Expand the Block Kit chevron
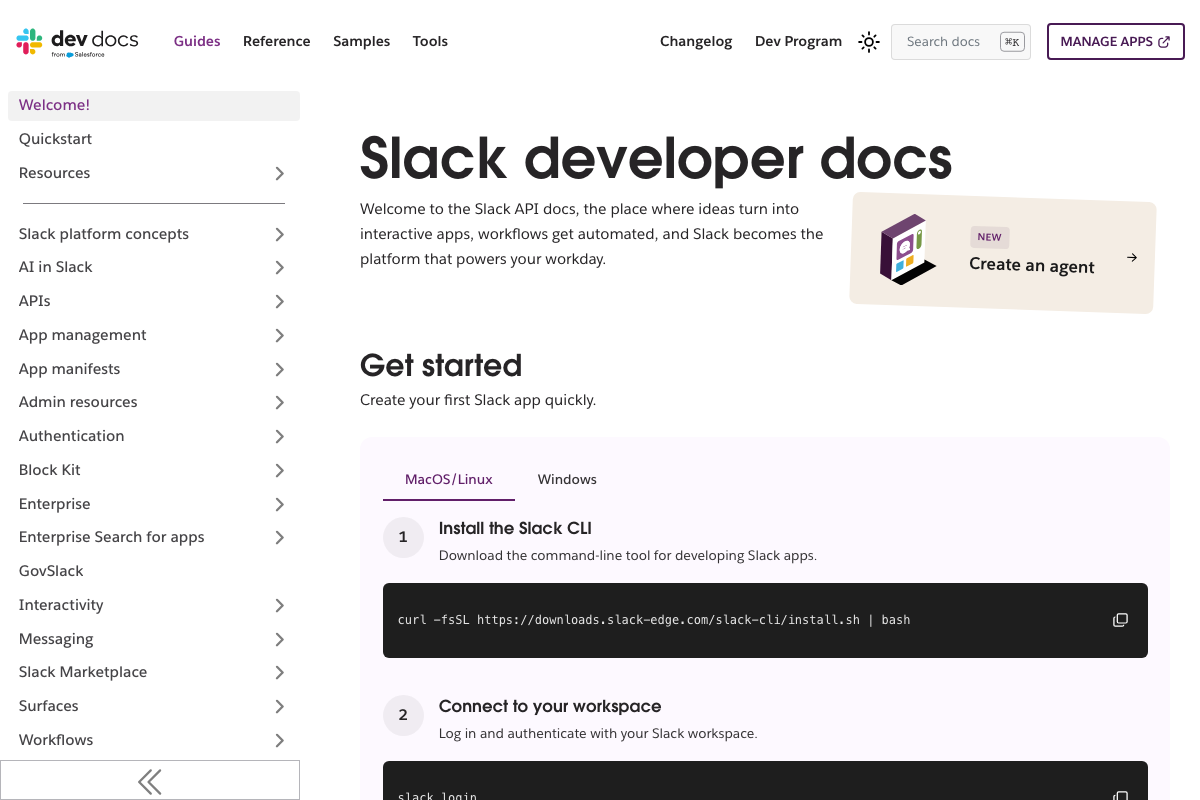Image resolution: width=1200 pixels, height=800 pixels. (280, 470)
